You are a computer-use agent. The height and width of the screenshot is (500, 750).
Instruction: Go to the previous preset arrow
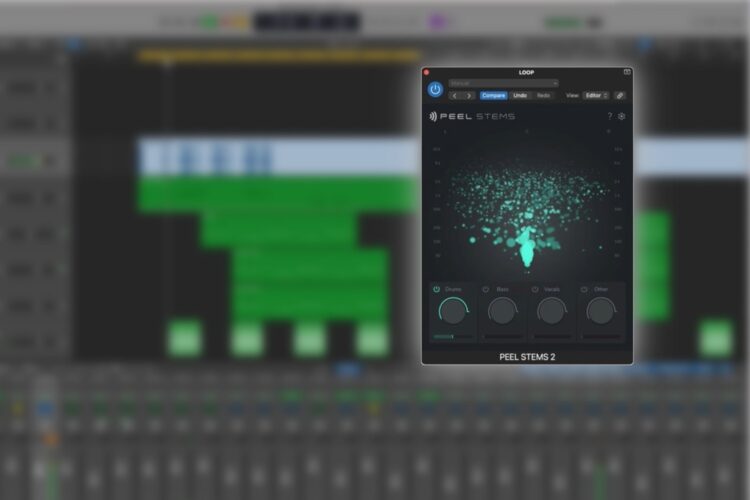[x=454, y=96]
